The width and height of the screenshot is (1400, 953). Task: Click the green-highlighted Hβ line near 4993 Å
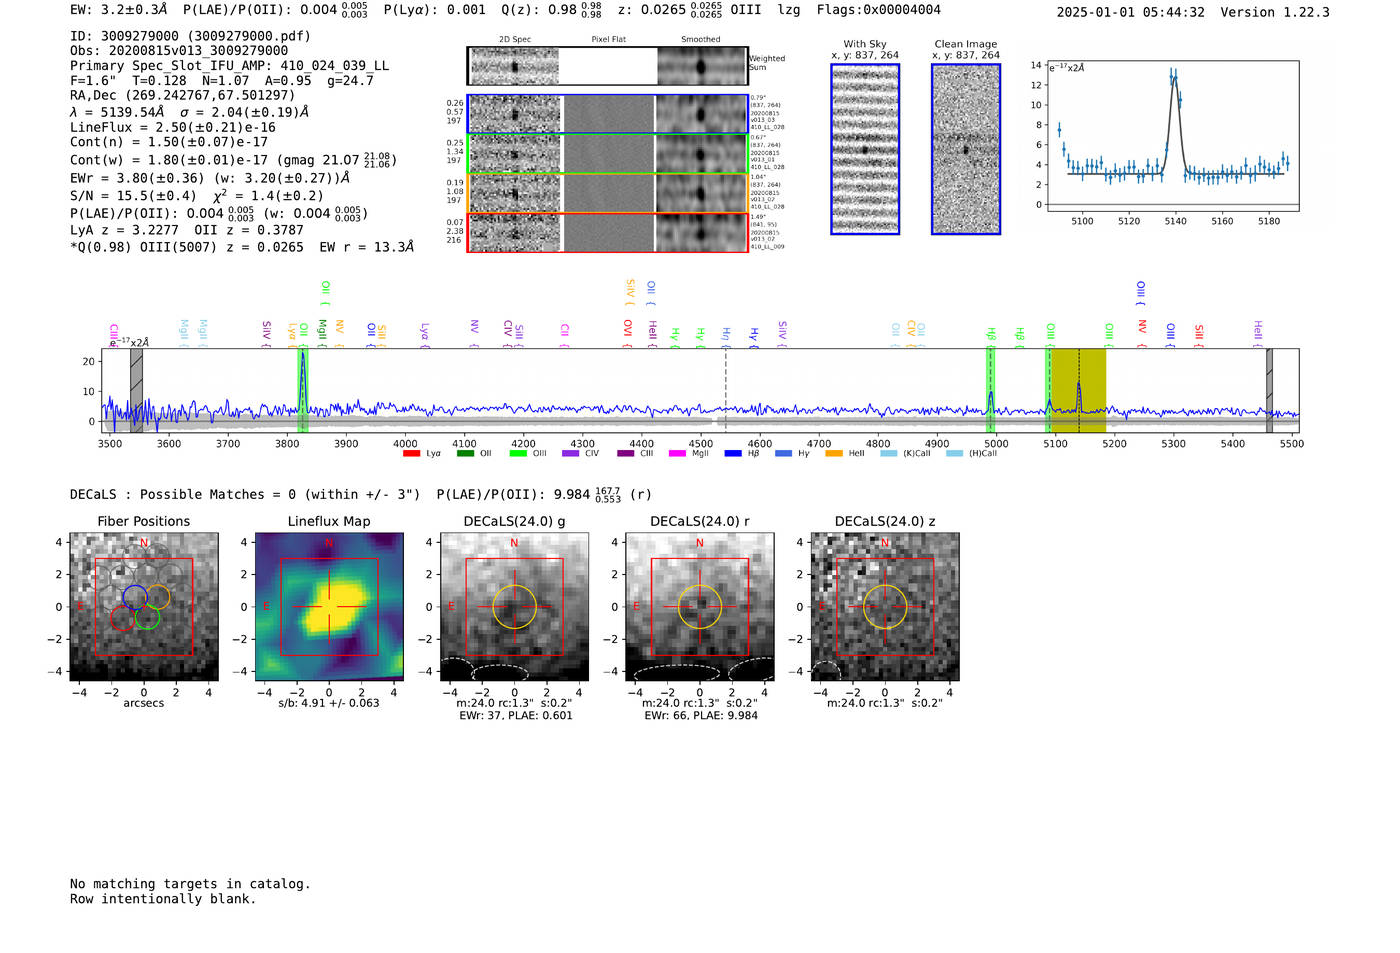[x=991, y=390]
